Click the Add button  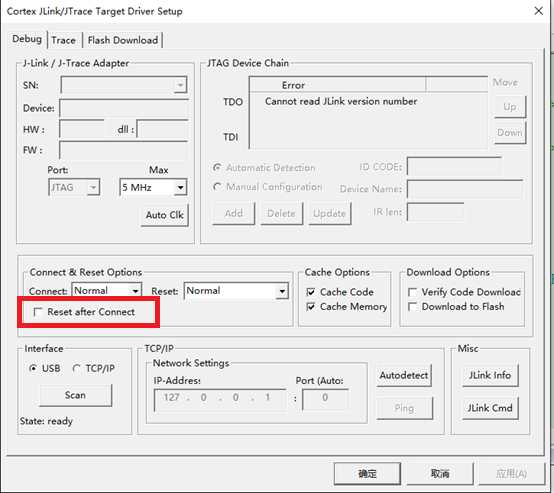(234, 213)
